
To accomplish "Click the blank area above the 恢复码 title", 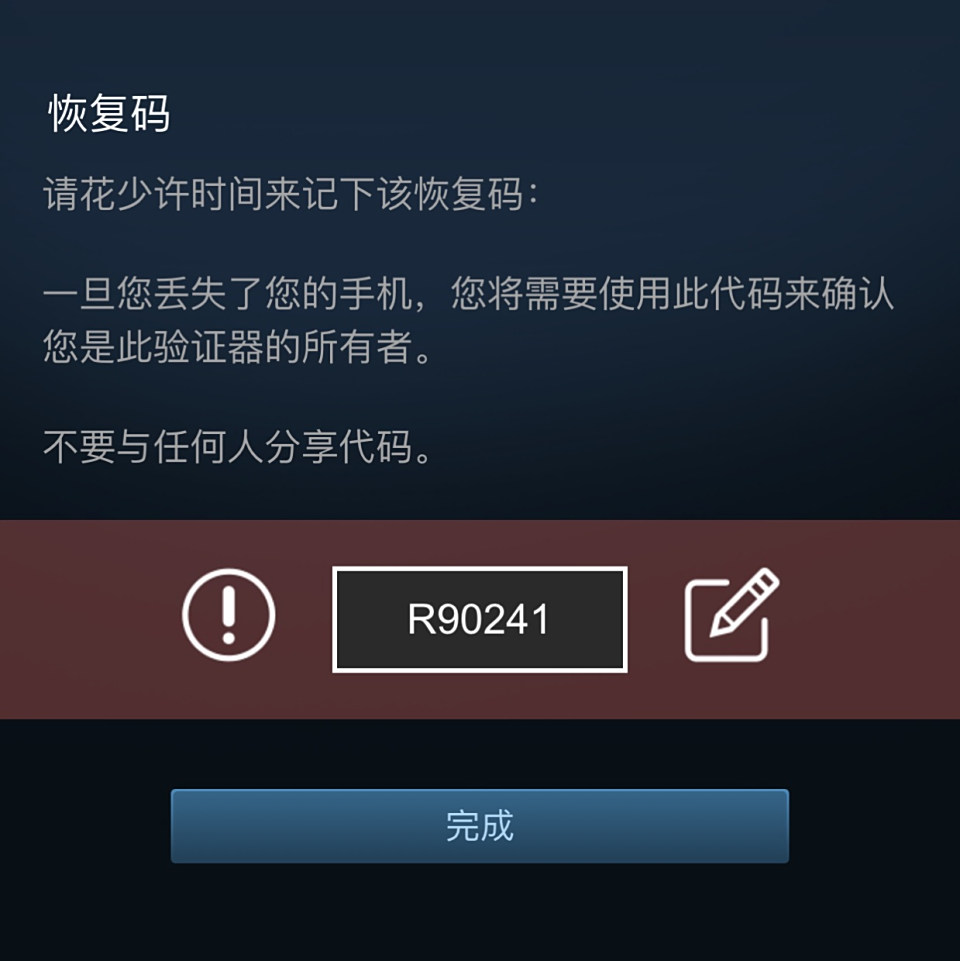I will point(479,43).
